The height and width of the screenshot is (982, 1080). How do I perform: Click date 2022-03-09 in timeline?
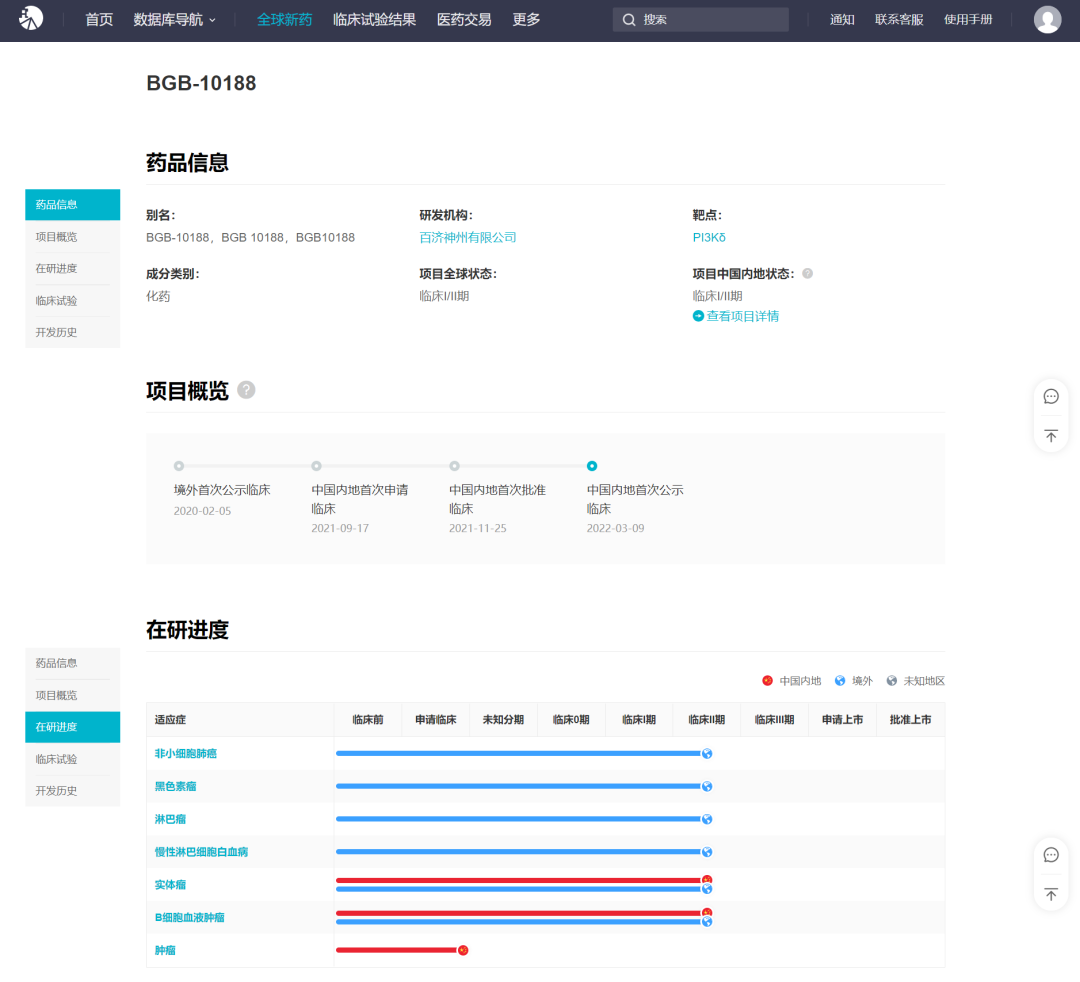[x=615, y=528]
